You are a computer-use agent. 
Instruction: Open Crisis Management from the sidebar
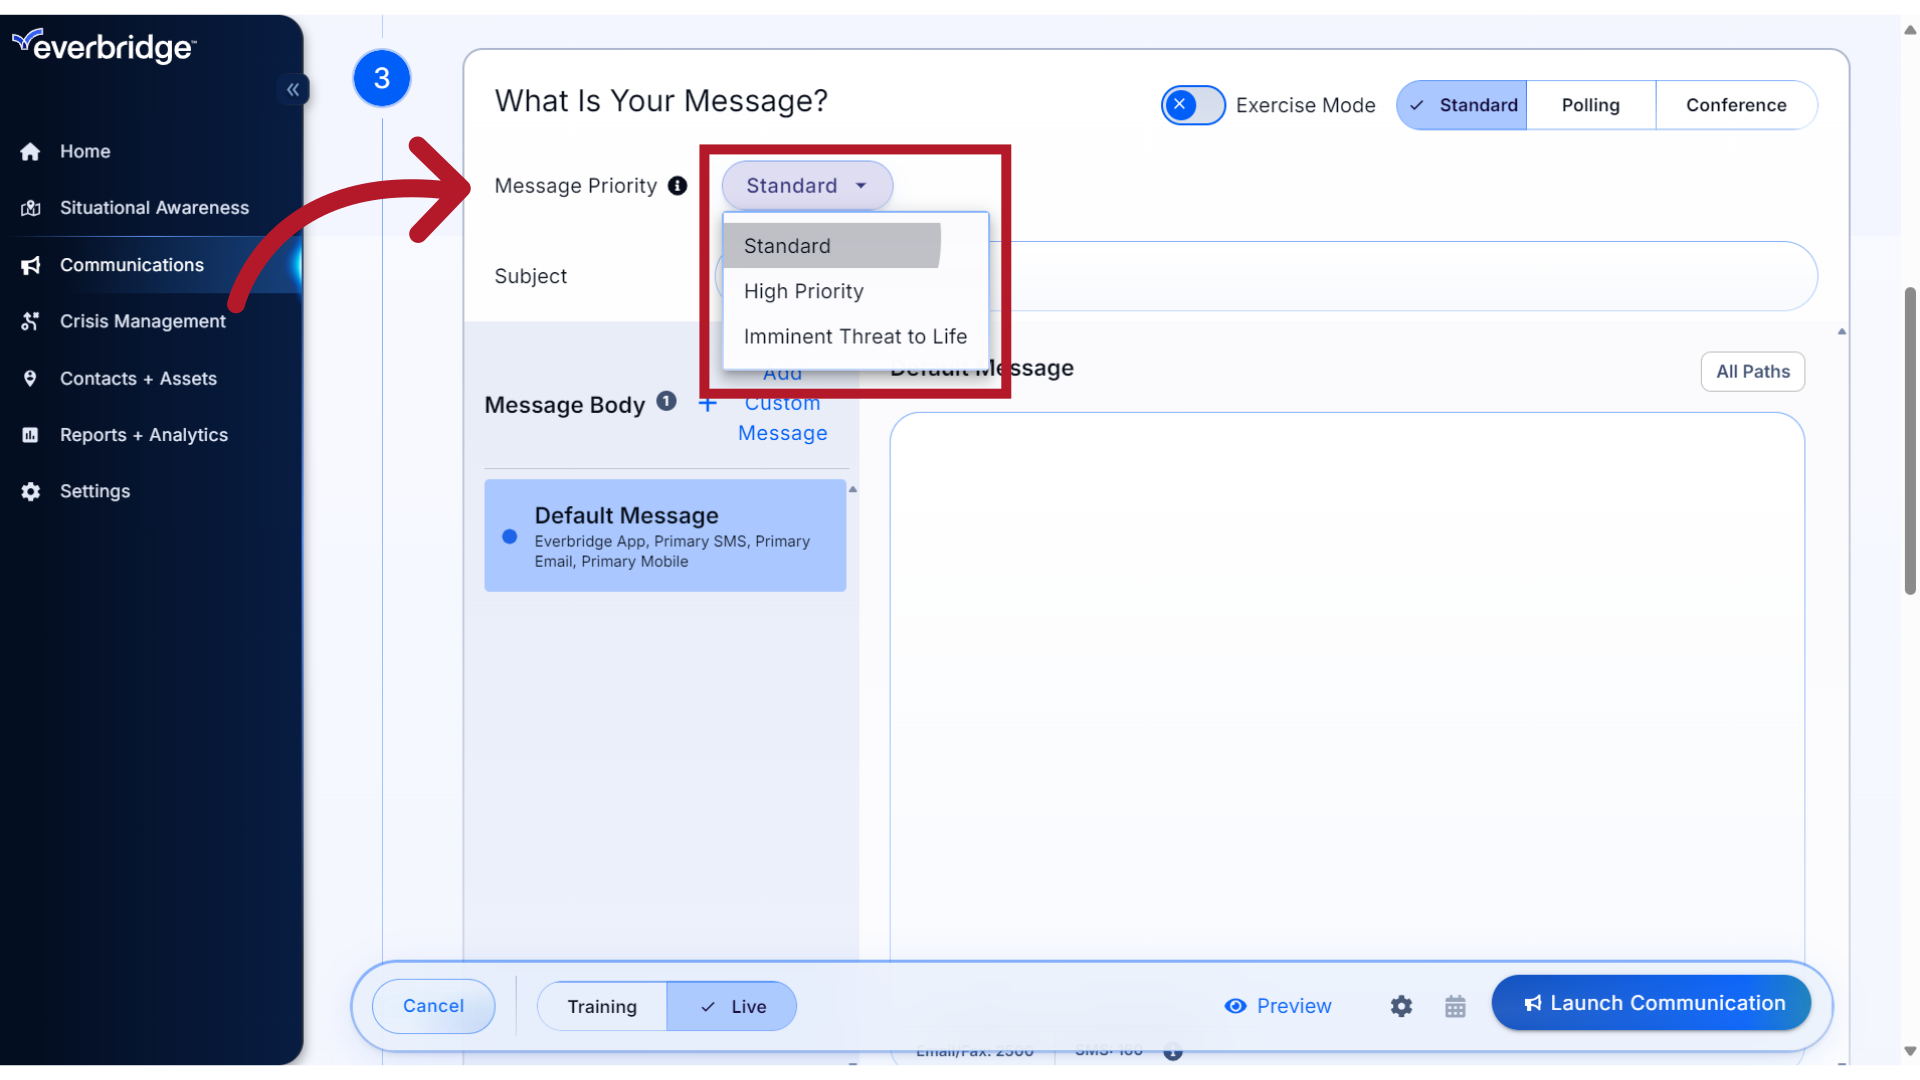142,321
